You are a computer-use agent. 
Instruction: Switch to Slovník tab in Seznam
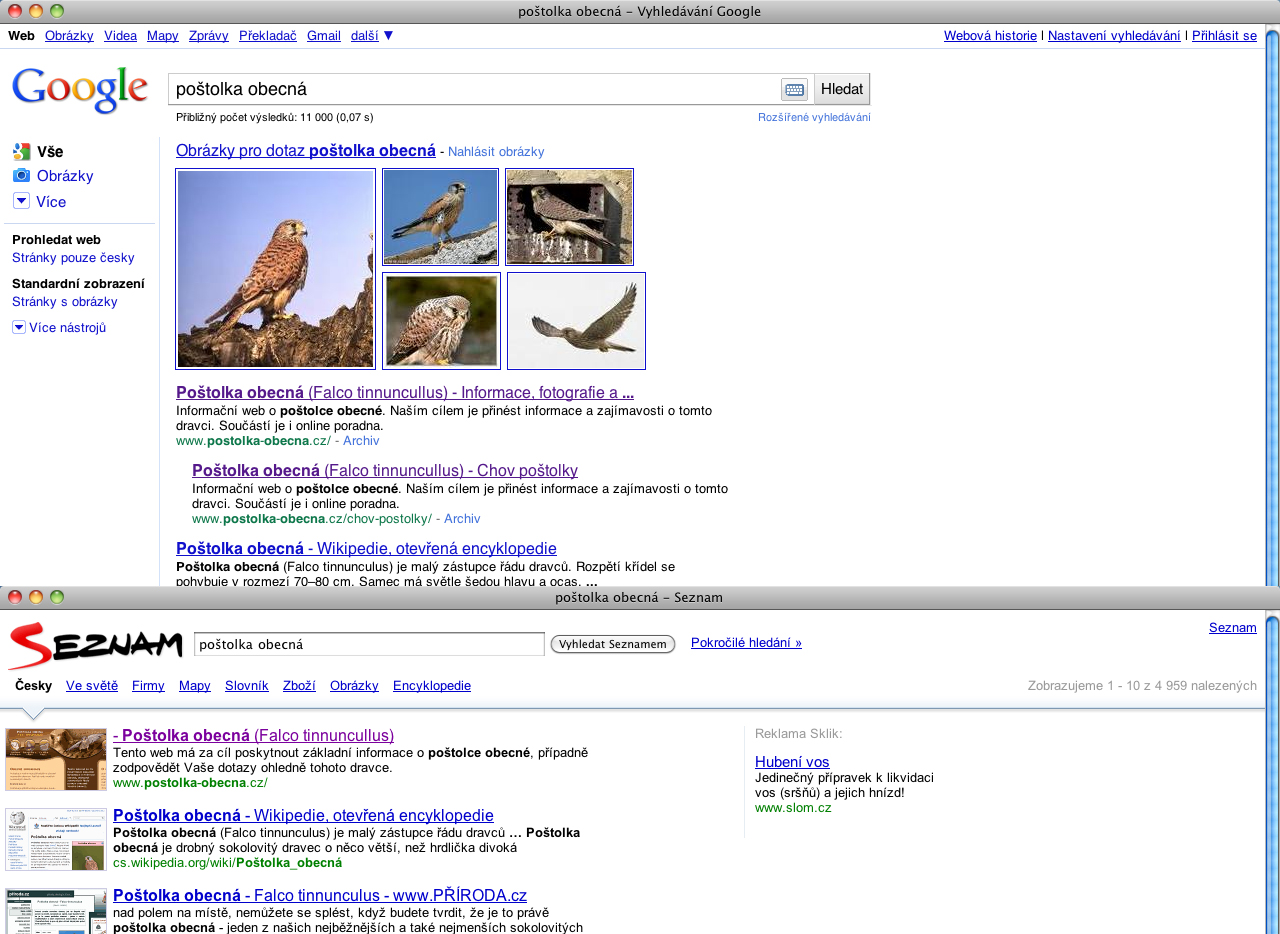click(247, 685)
